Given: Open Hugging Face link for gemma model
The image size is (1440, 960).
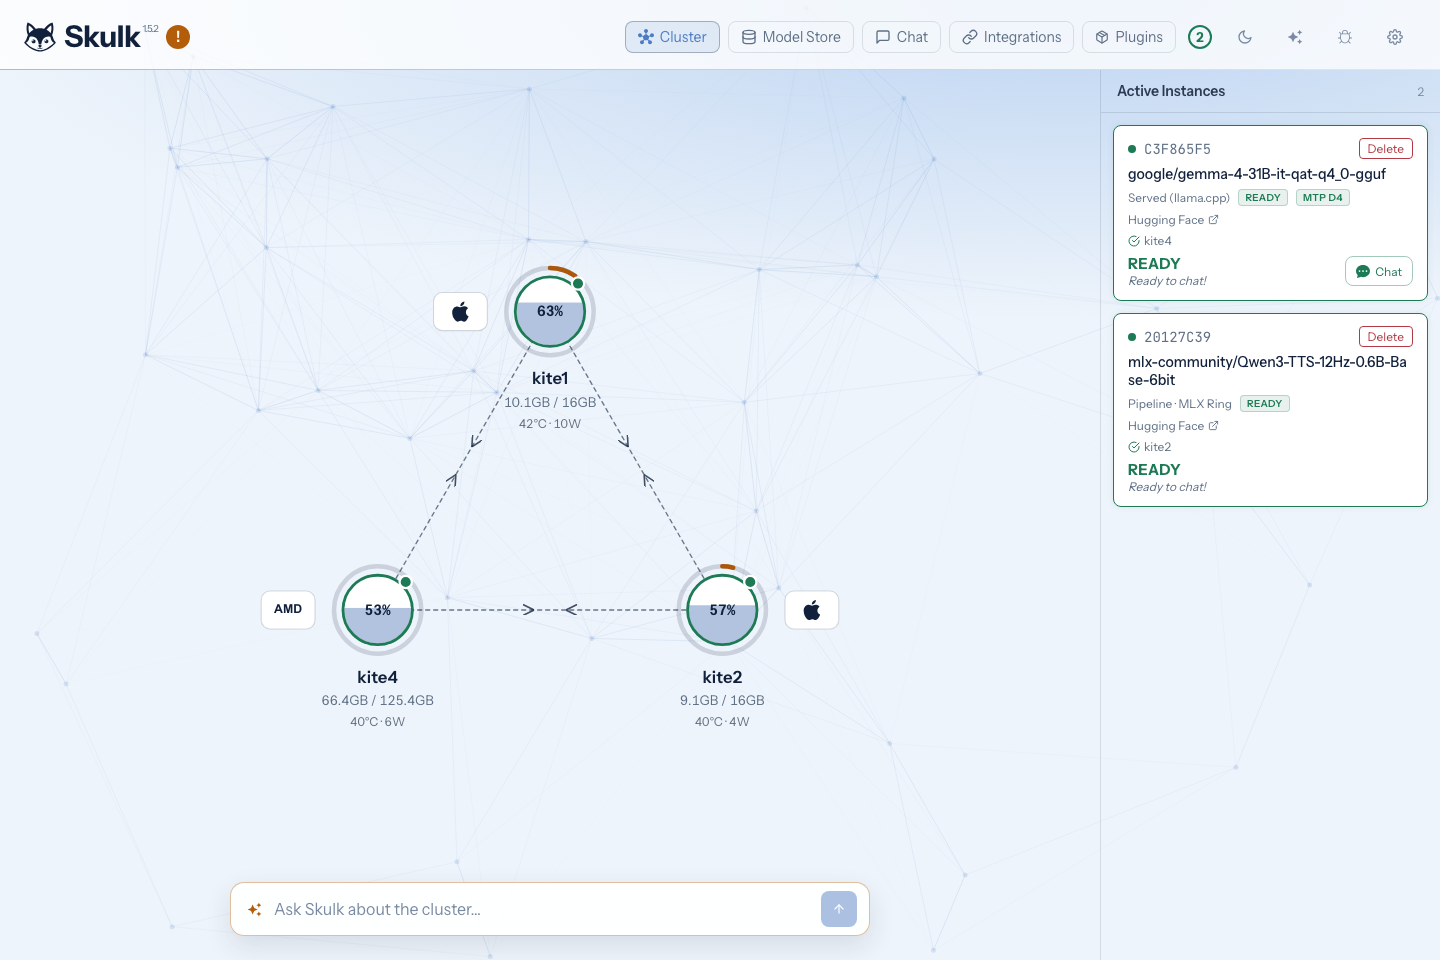Looking at the screenshot, I should pyautogui.click(x=1173, y=220).
